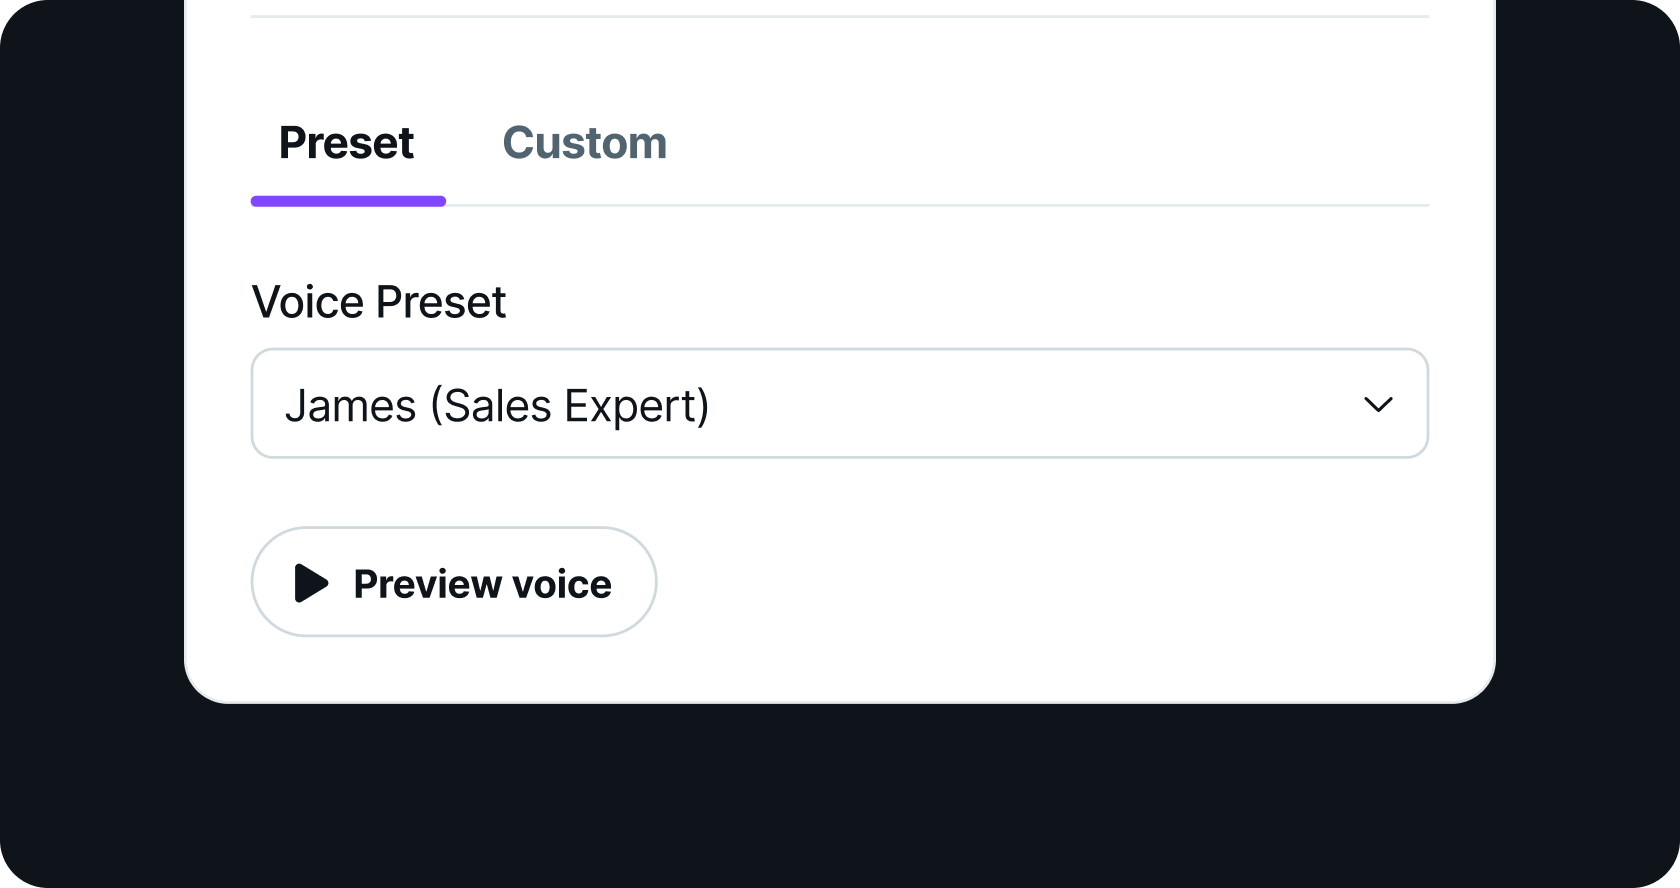1680x888 pixels.
Task: Click the "James (Sales Expert)" selected value
Action: pos(497,406)
